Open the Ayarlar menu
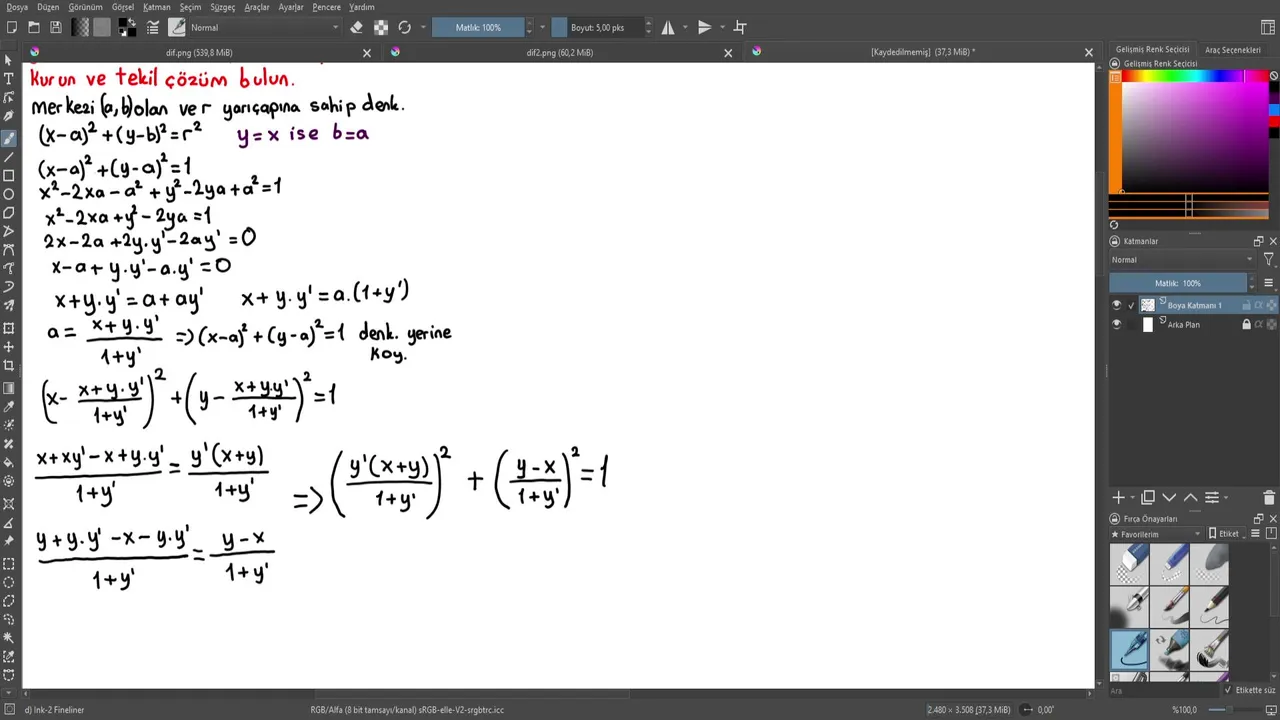This screenshot has height=720, width=1280. click(x=291, y=7)
